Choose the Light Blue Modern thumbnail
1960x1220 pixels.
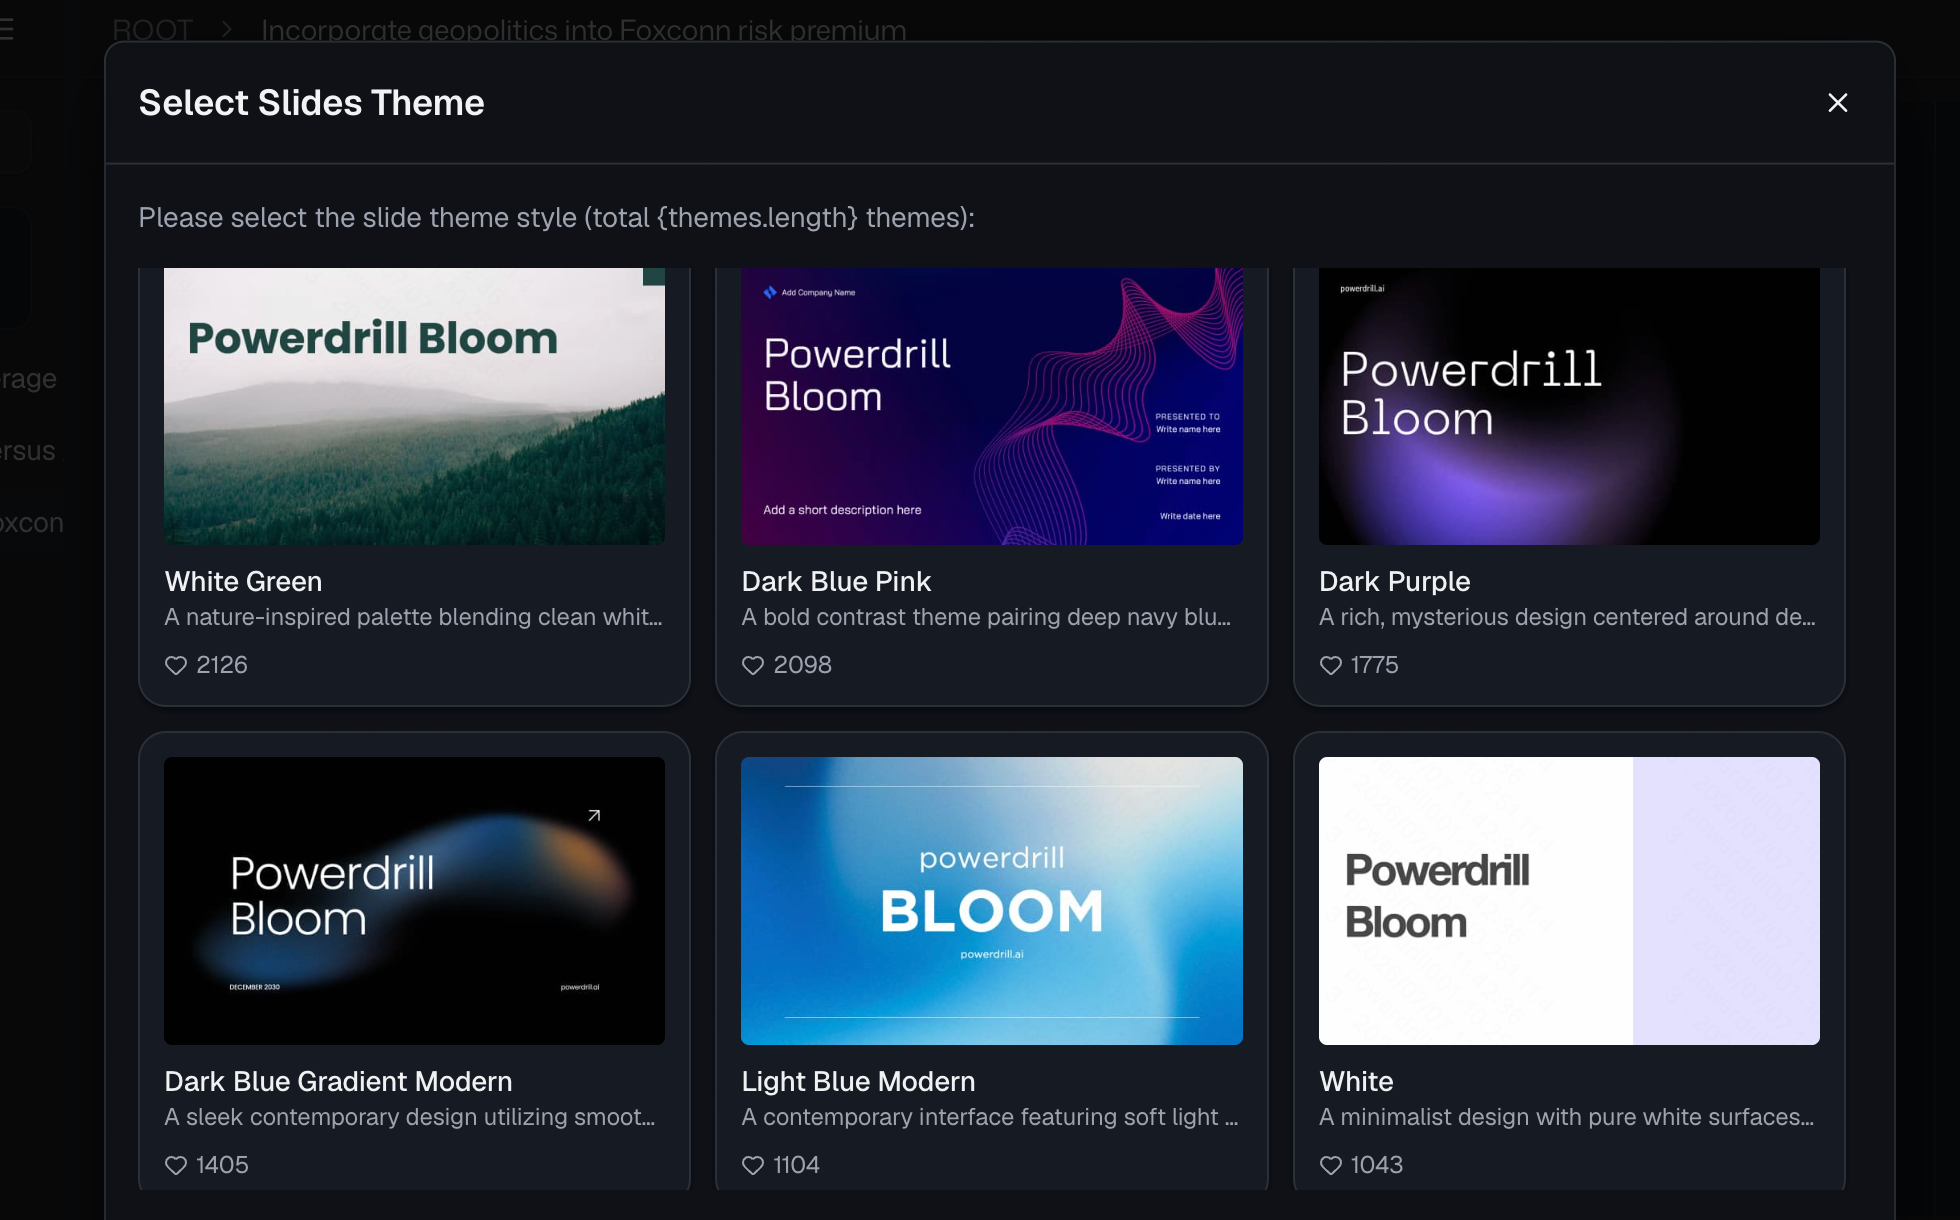click(992, 901)
